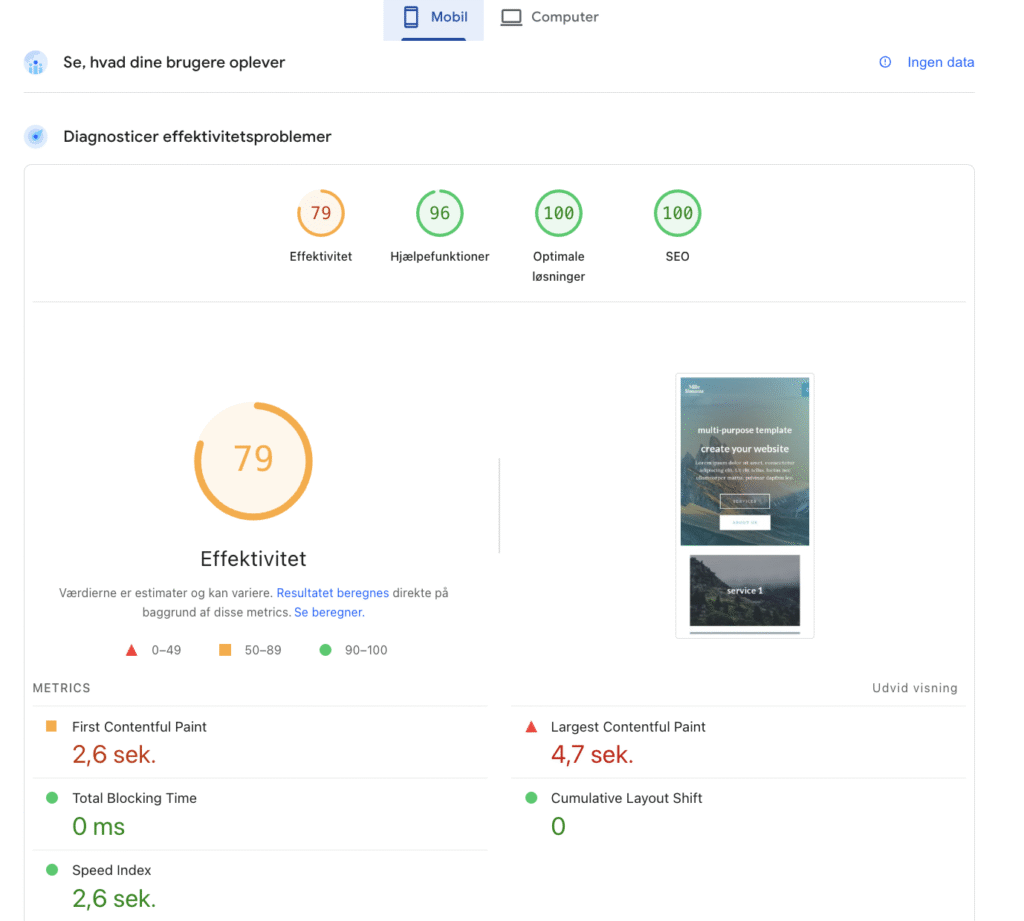Select the SEO 100 score gauge
The width and height of the screenshot is (1024, 921).
point(677,213)
